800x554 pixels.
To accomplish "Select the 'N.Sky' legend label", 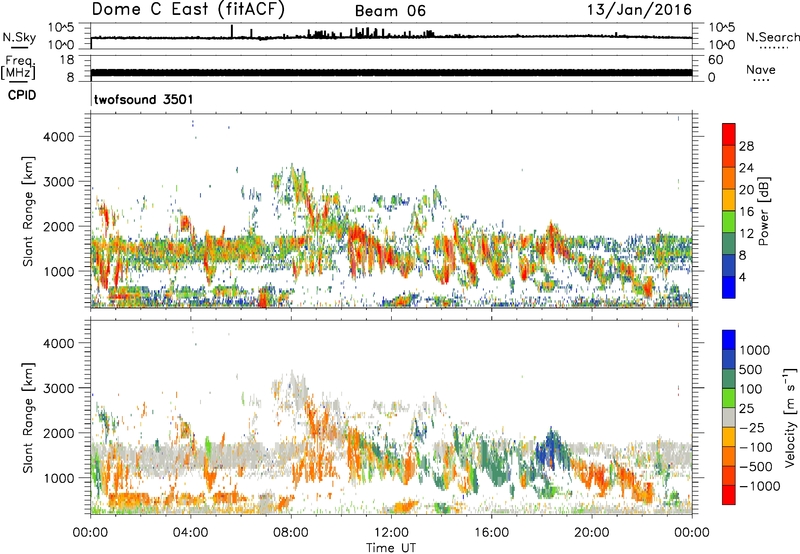I will pos(19,37).
